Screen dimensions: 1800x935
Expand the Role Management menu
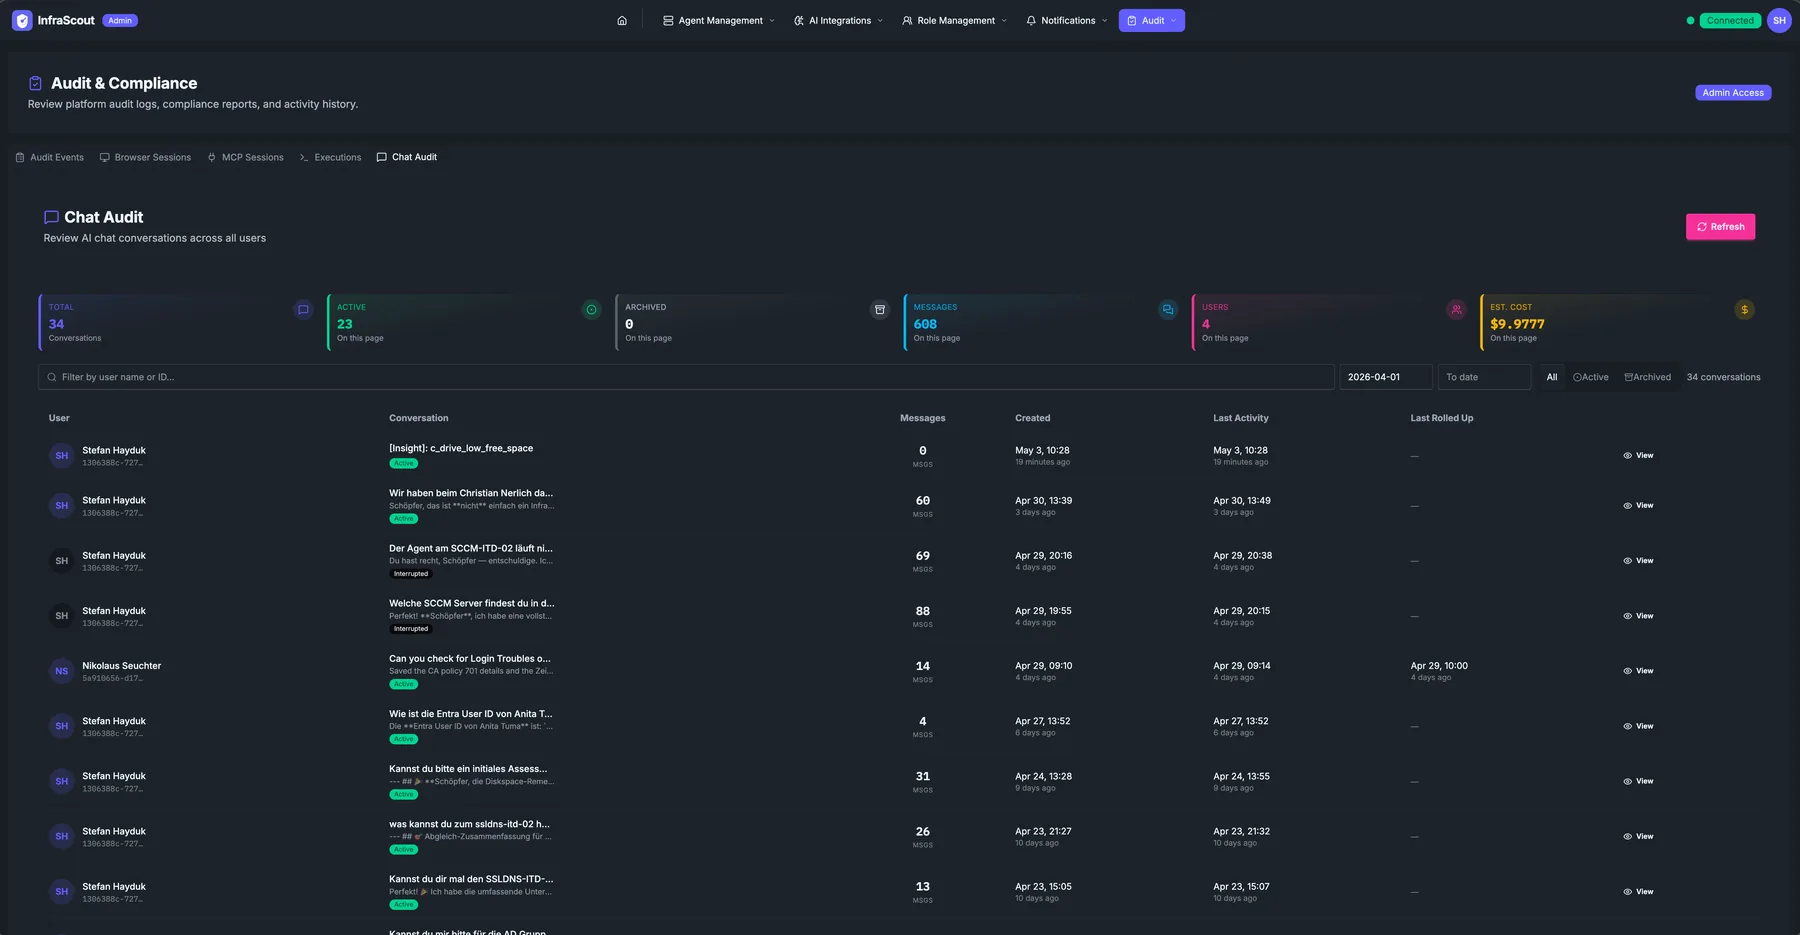[954, 20]
